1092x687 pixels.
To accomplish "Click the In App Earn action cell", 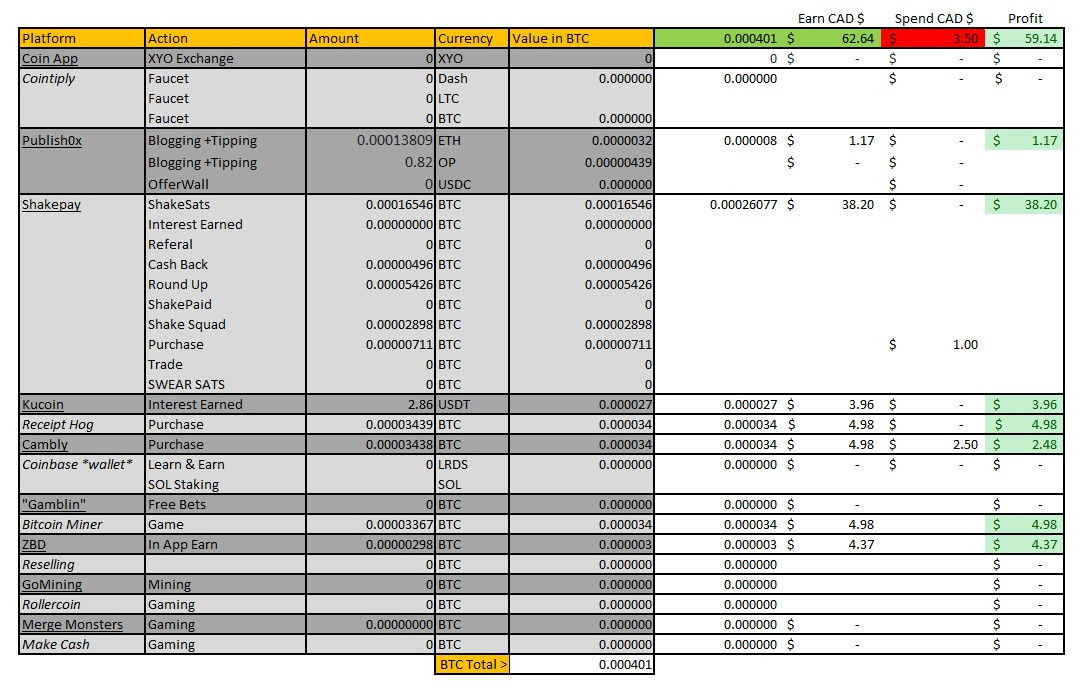I will 226,544.
